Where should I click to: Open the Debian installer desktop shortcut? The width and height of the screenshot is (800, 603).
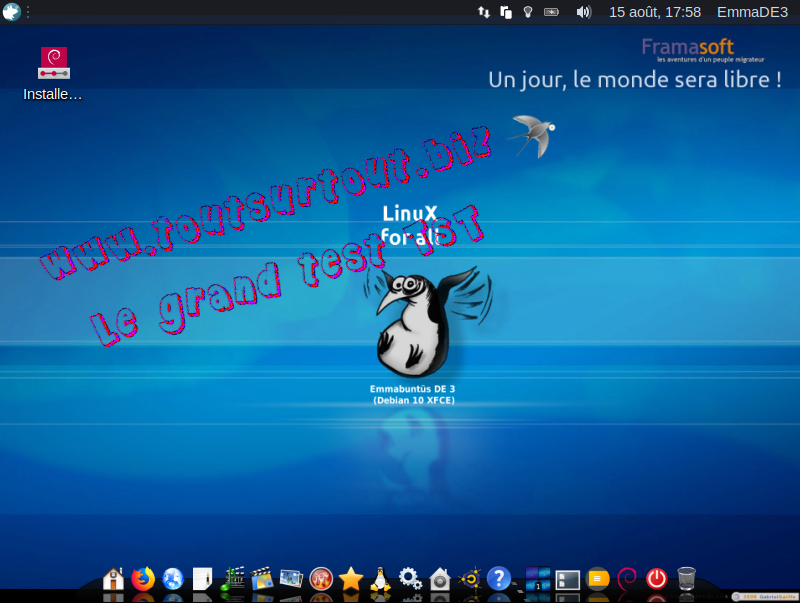(54, 74)
